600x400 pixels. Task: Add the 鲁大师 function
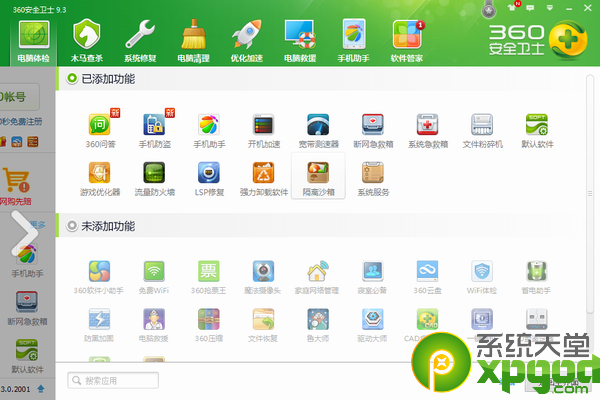coord(318,325)
